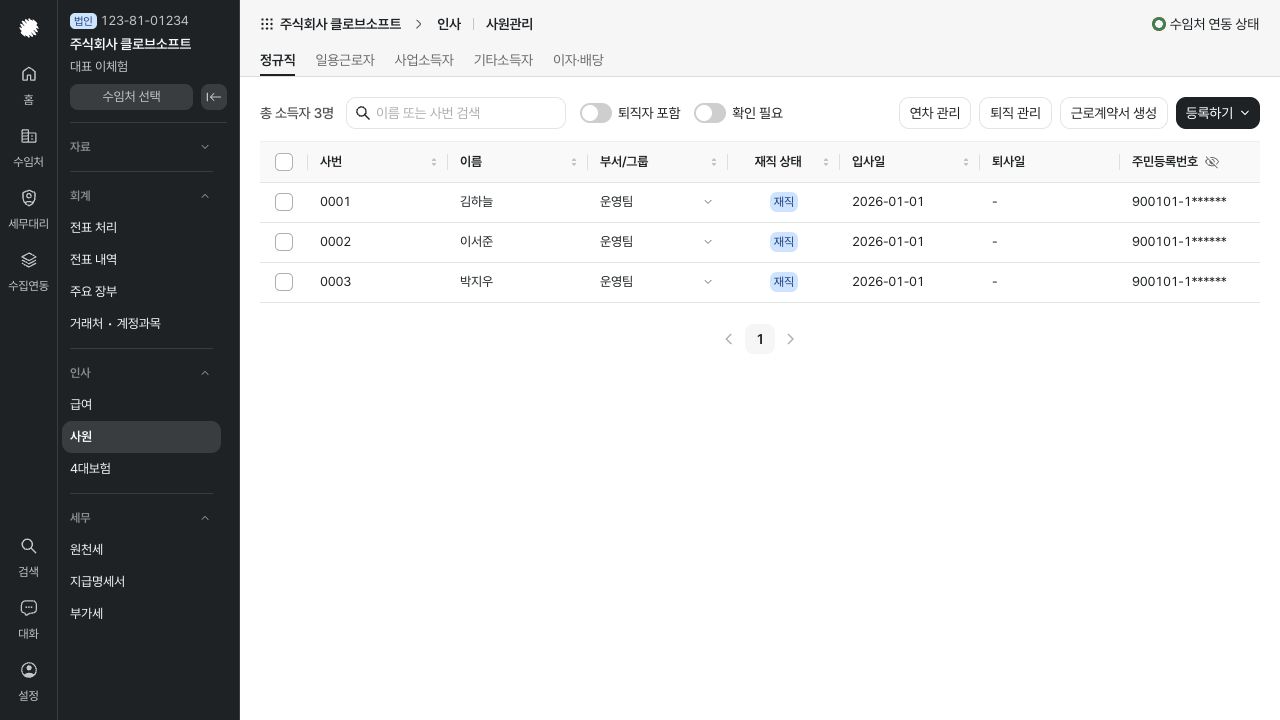Click the 연차 관리 button
The width and height of the screenshot is (1280, 720).
pos(935,113)
